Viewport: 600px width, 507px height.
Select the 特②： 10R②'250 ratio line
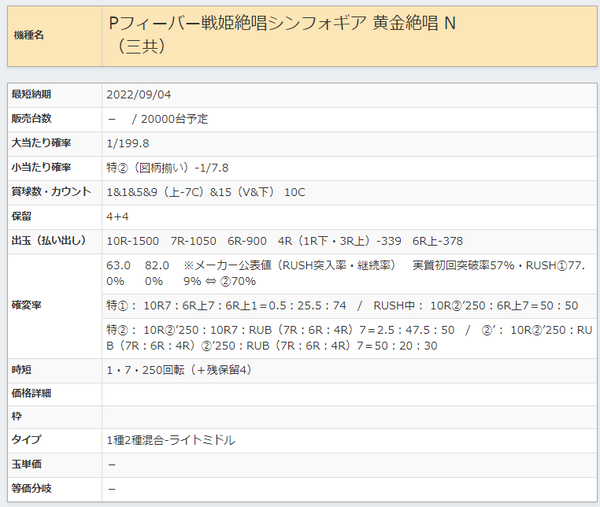click(x=349, y=338)
